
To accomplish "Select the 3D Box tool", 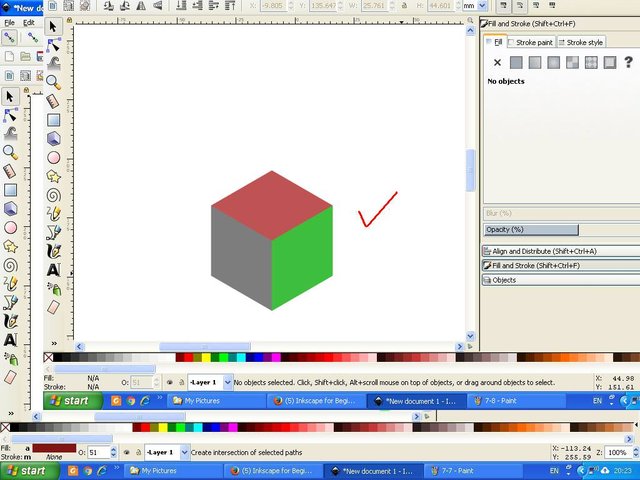I will 54,139.
